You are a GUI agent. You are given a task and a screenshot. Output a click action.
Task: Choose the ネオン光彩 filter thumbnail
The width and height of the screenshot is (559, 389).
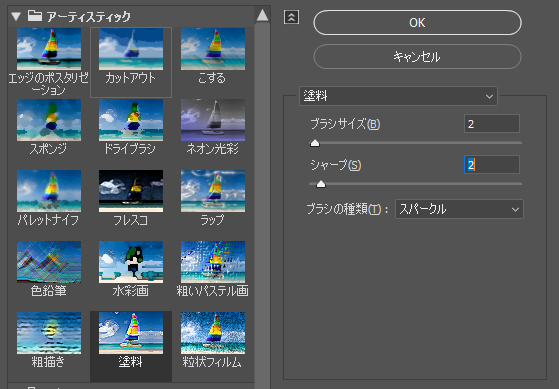point(213,120)
